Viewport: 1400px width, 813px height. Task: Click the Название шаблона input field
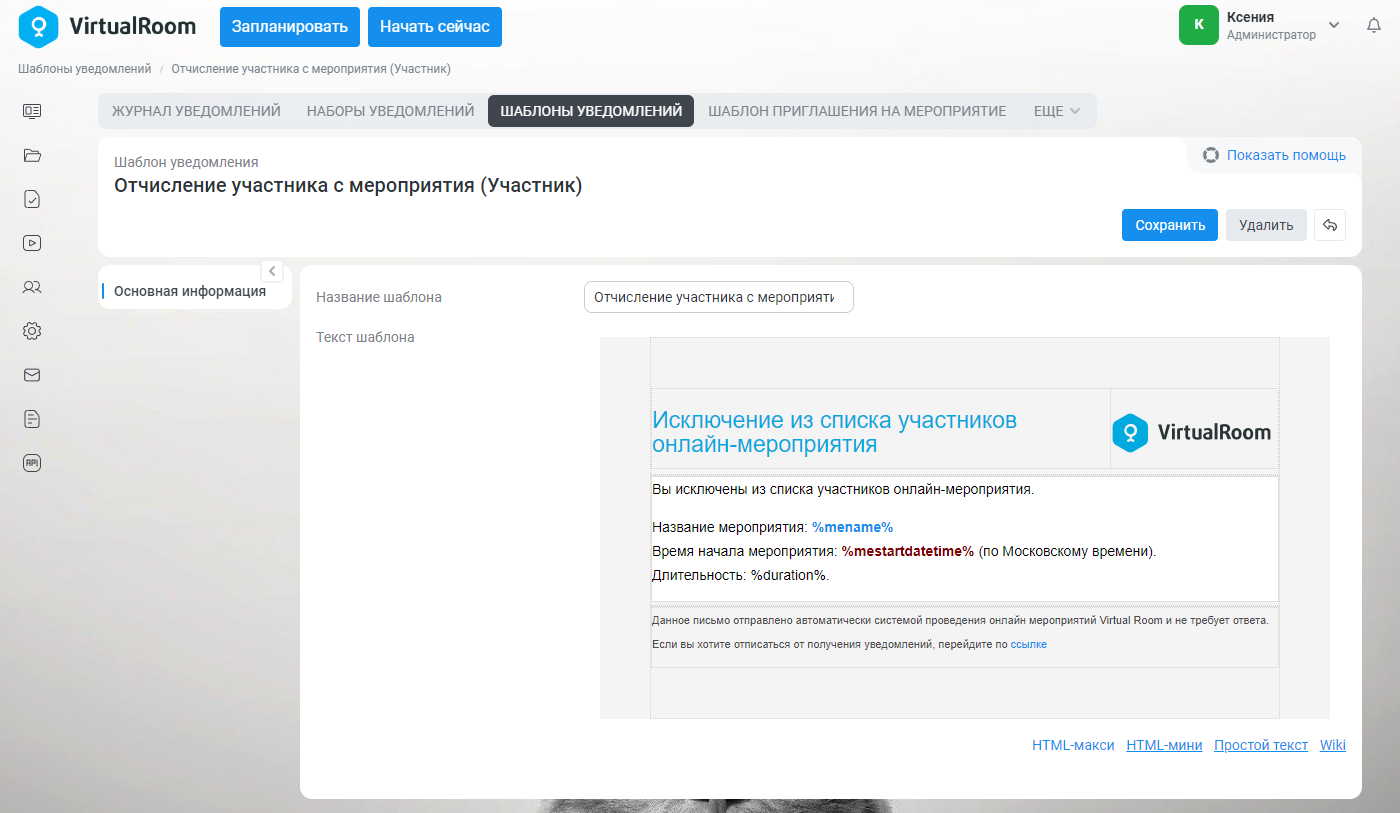[719, 297]
